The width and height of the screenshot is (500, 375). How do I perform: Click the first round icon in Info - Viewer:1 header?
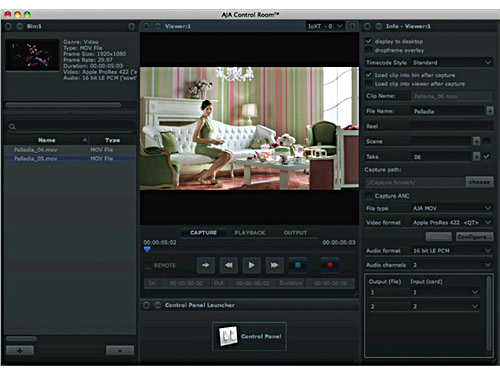click(367, 26)
